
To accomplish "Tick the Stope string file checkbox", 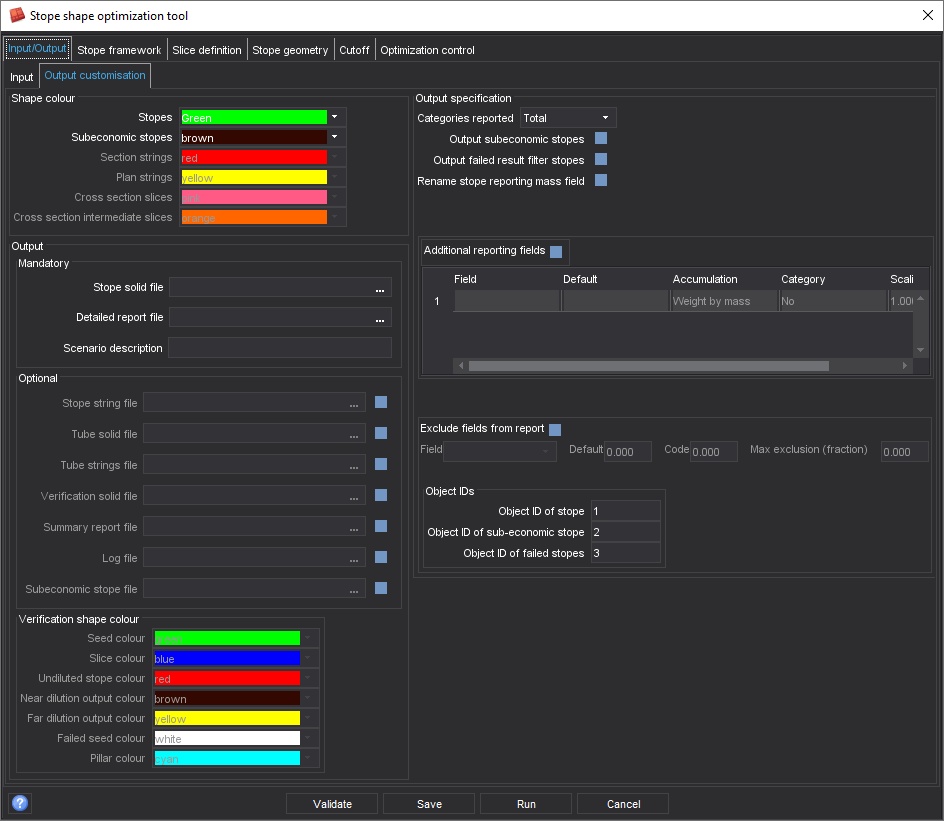I will click(381, 402).
